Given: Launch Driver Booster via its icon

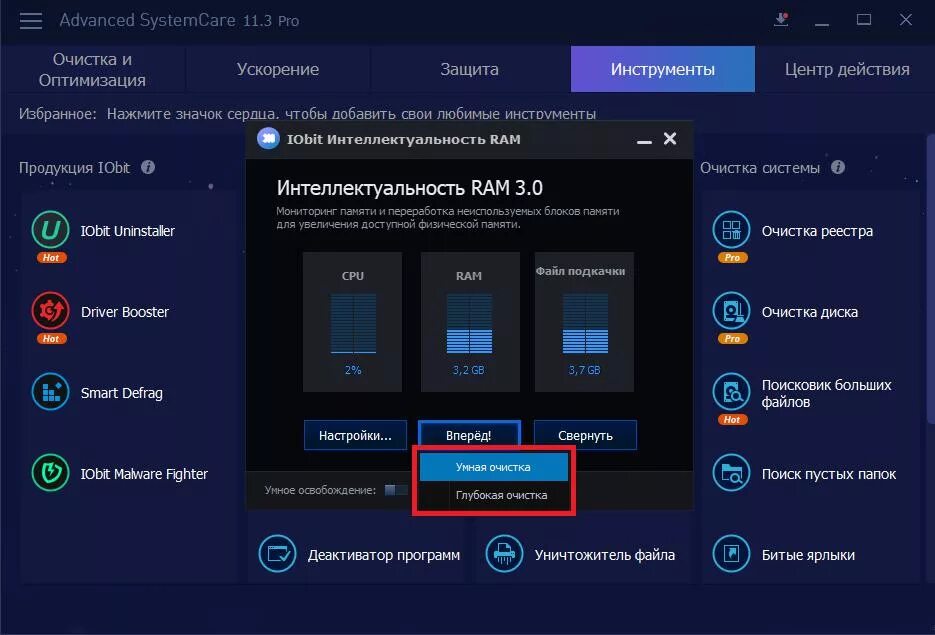Looking at the screenshot, I should coord(51,311).
